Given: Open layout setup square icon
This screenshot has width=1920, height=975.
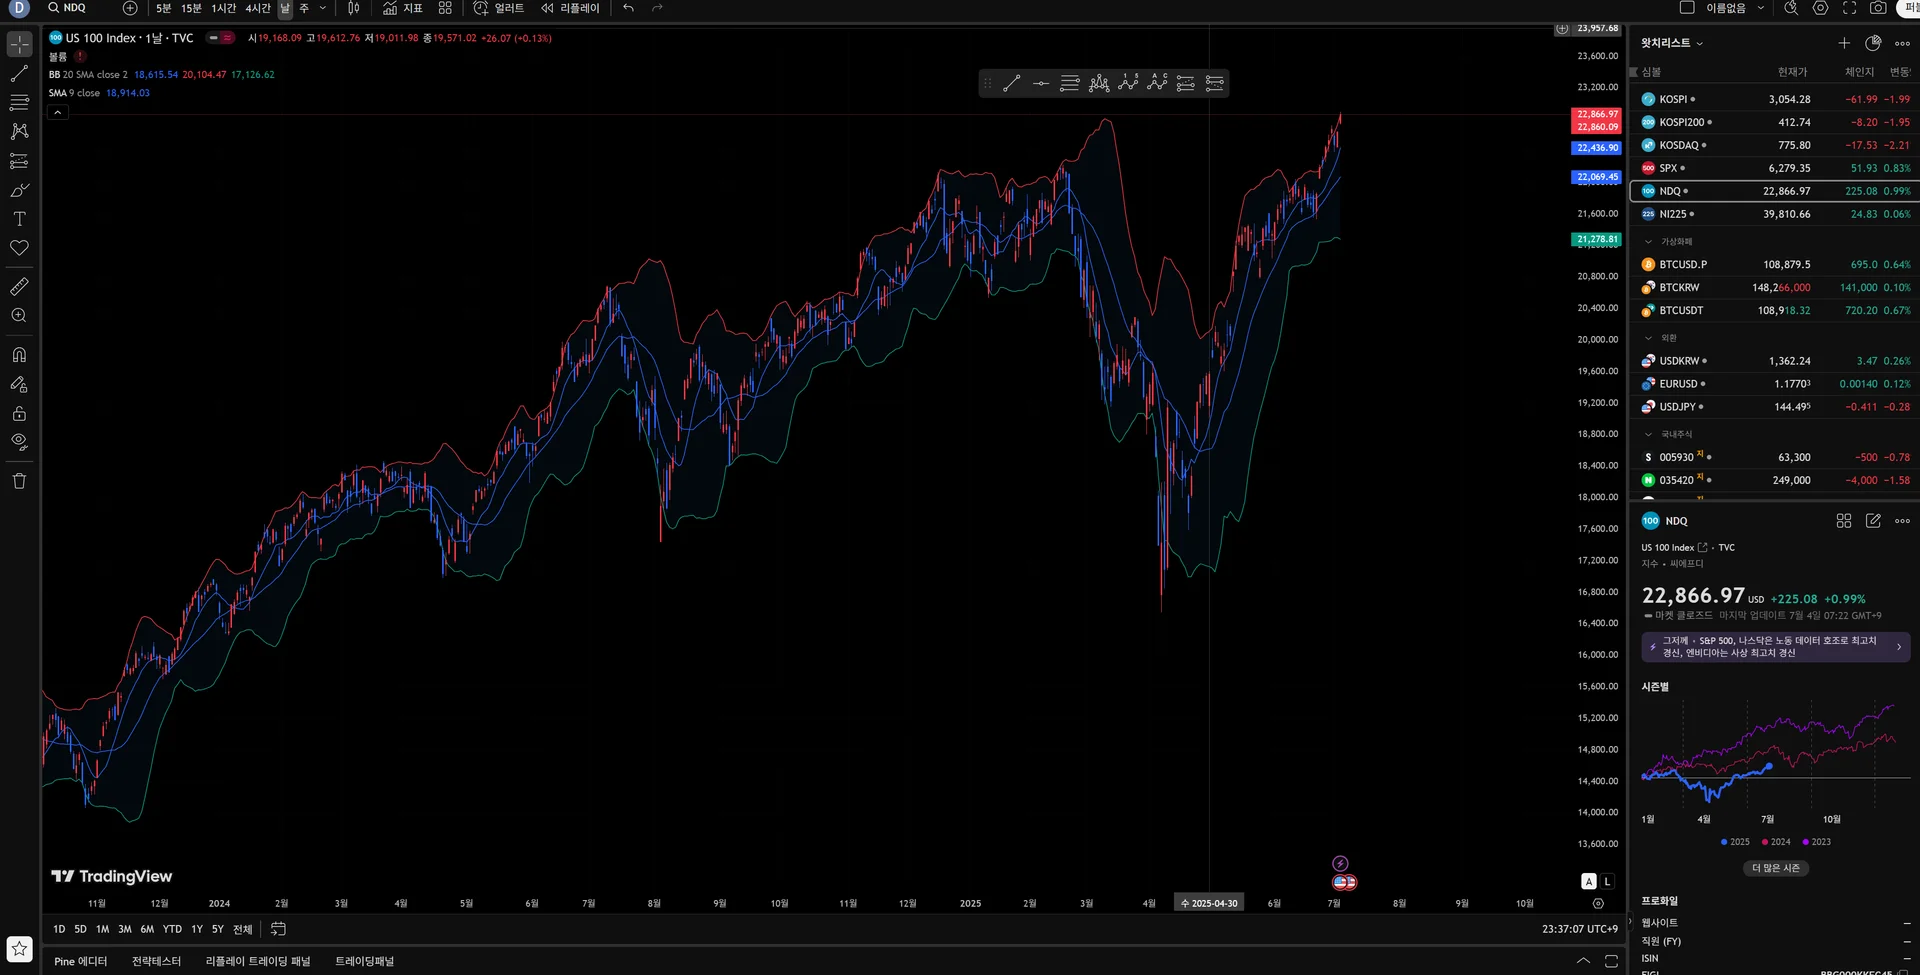Looking at the screenshot, I should [1687, 8].
